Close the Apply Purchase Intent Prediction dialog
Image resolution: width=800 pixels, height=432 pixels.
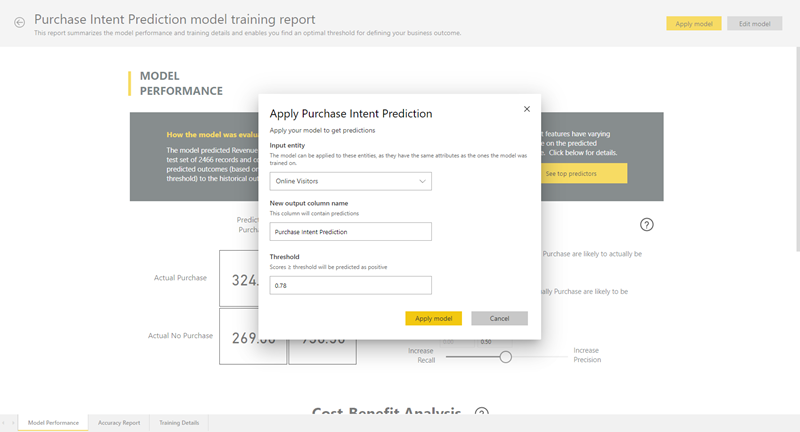pos(527,109)
